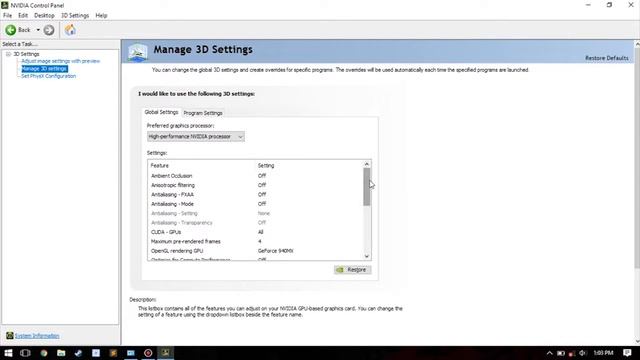Screen dimensions: 640x360
Task: Click the Restore button
Action: [353, 270]
